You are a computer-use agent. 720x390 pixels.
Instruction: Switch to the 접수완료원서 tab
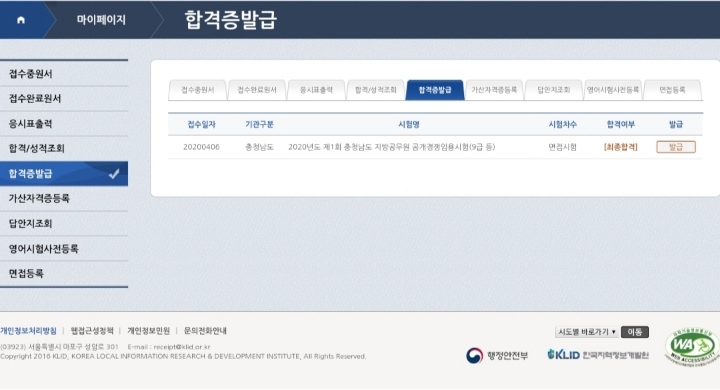pos(257,90)
